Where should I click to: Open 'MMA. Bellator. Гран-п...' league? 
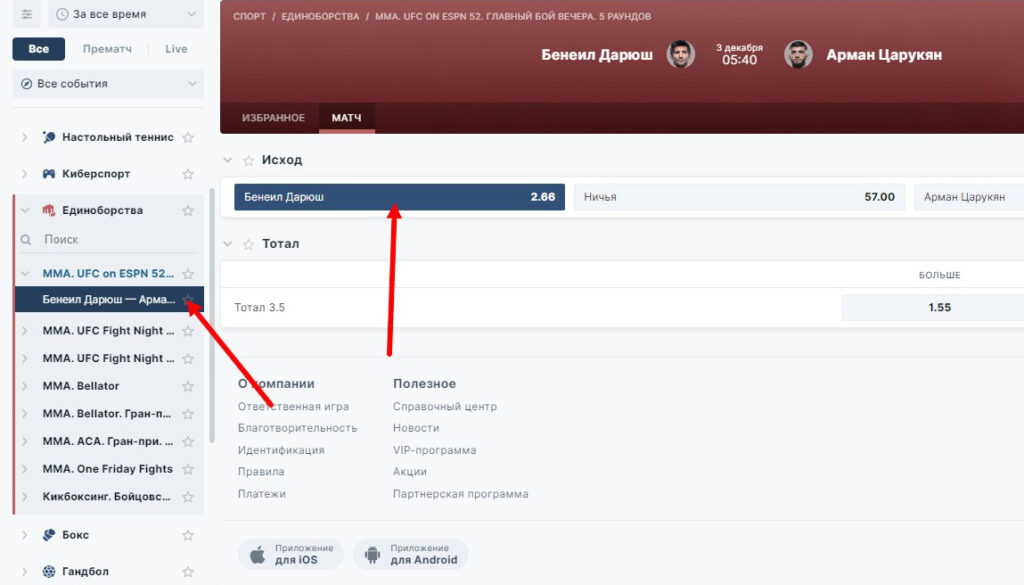pos(106,413)
